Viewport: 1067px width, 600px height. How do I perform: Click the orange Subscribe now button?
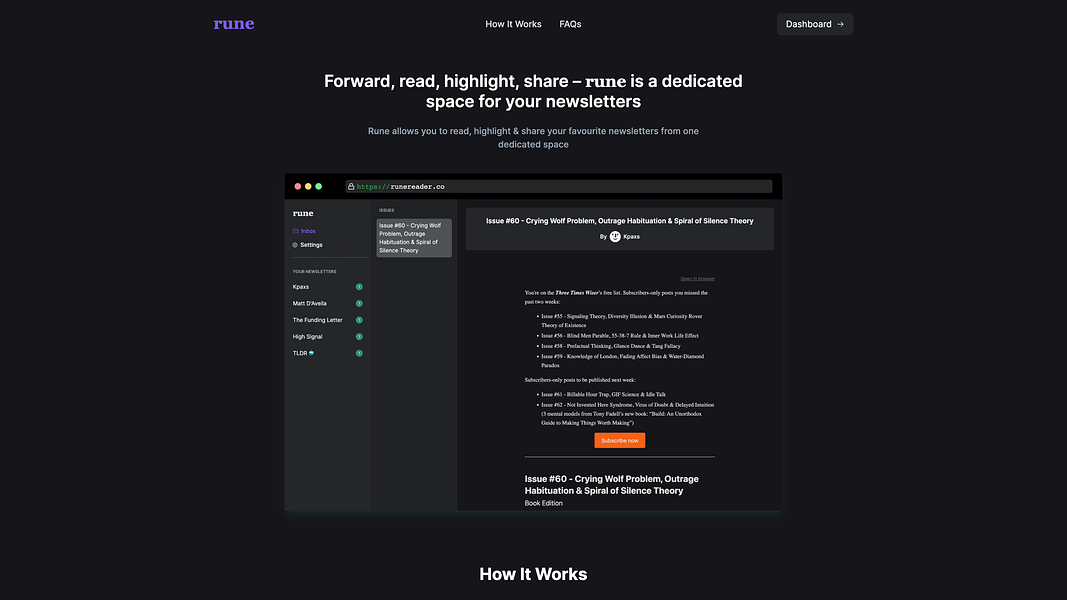(x=620, y=441)
